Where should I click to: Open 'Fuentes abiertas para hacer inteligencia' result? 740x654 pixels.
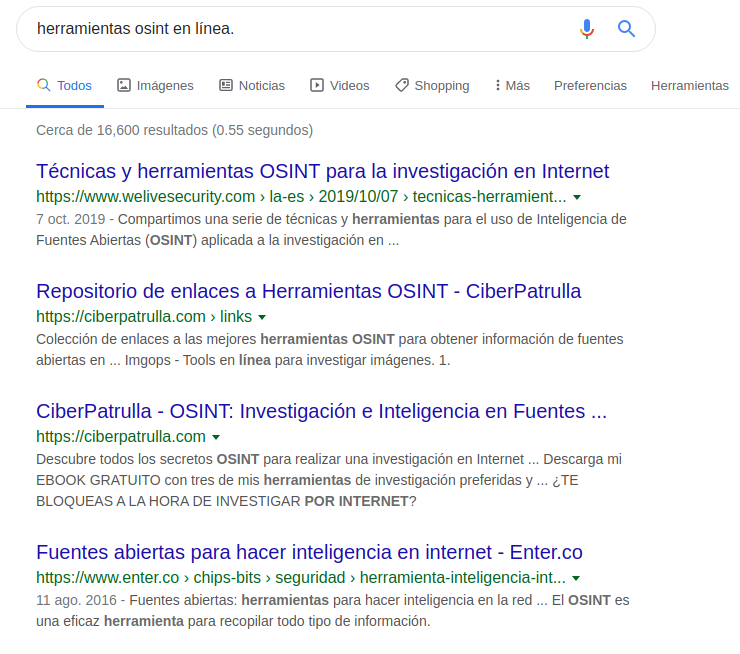point(309,552)
